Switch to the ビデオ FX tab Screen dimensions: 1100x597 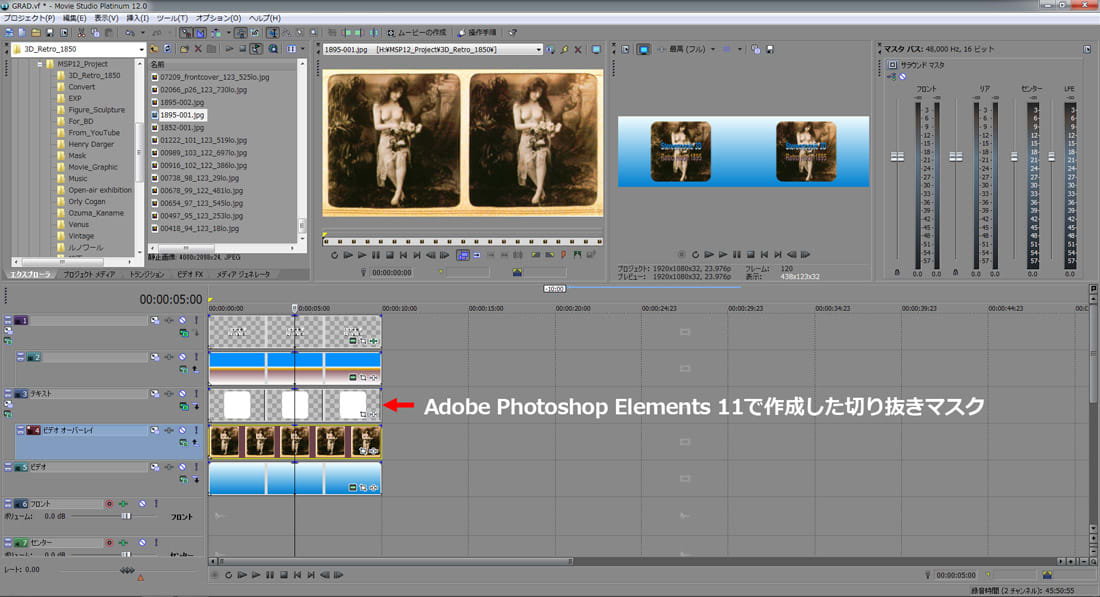[190, 274]
